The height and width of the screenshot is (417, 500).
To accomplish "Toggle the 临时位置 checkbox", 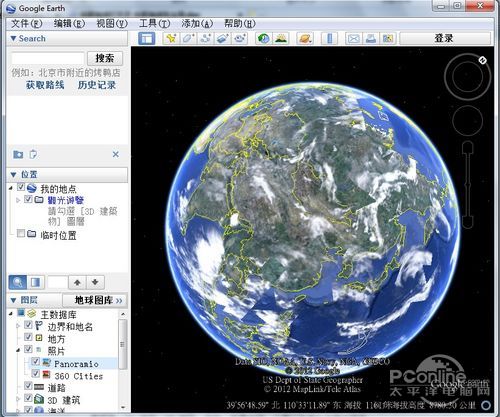I will [21, 233].
